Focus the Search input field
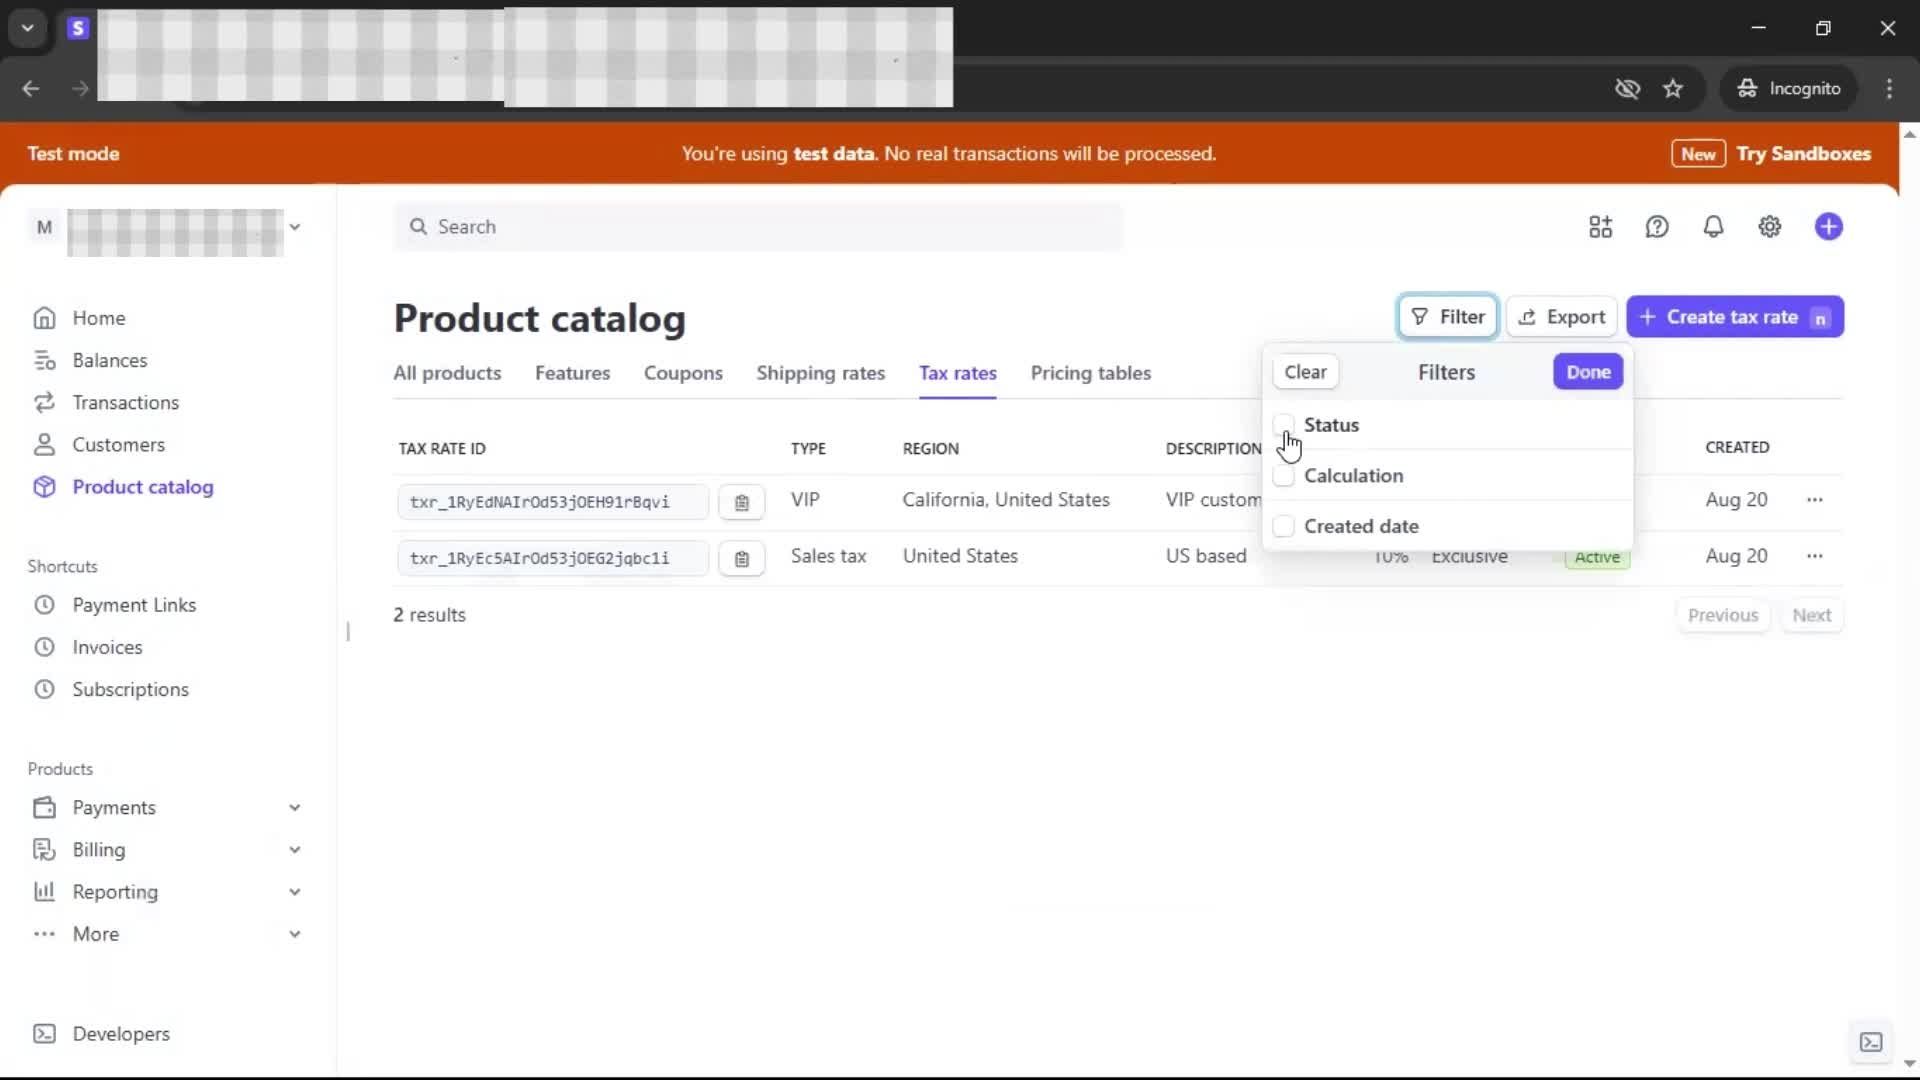The image size is (1920, 1080). (x=758, y=227)
